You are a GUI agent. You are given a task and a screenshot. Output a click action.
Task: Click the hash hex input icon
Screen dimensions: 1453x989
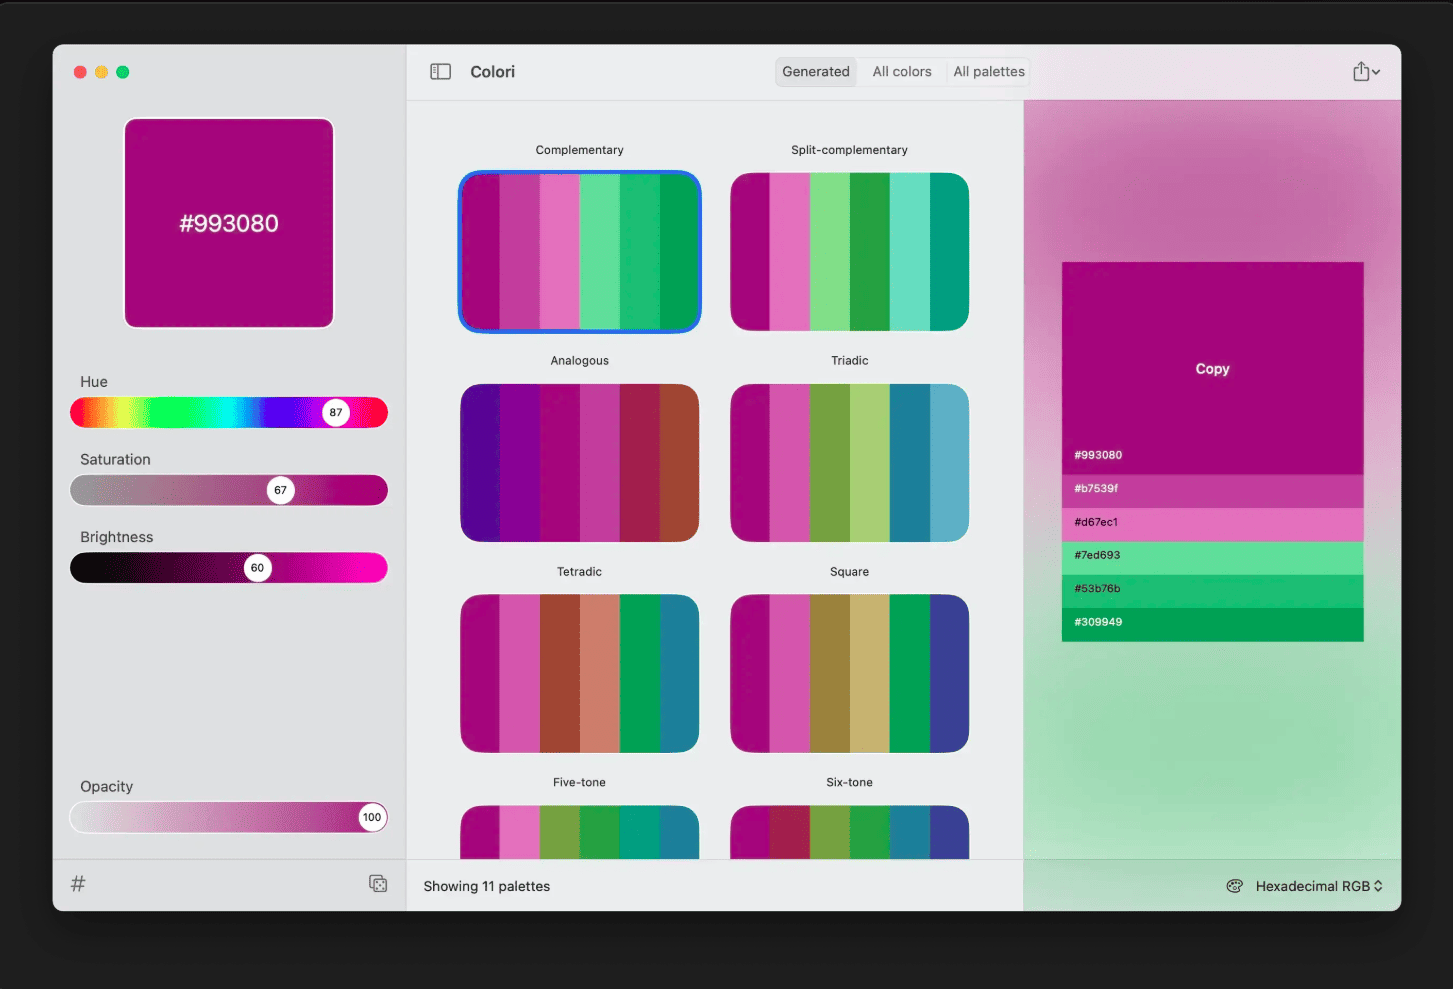tap(78, 883)
